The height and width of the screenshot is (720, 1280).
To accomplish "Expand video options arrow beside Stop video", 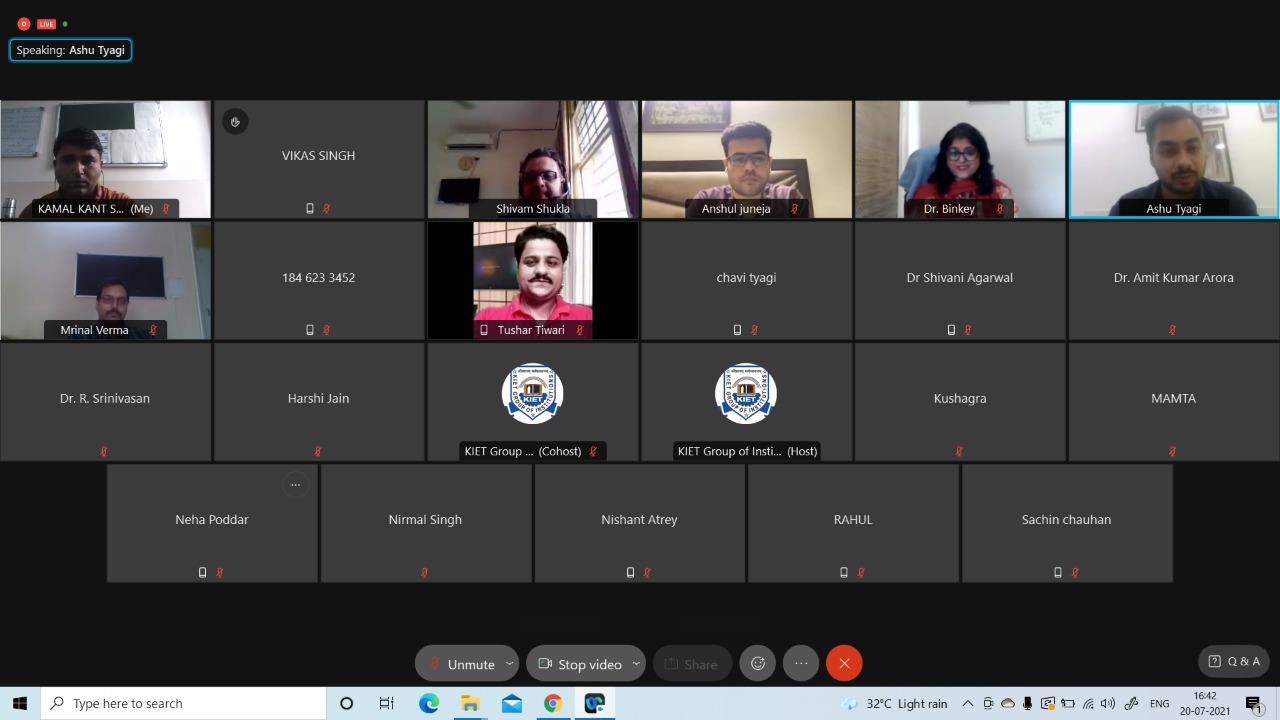I will (636, 664).
